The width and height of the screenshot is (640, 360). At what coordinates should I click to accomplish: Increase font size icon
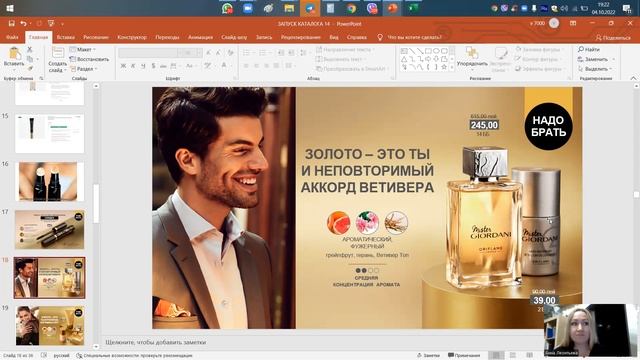pyautogui.click(x=209, y=53)
